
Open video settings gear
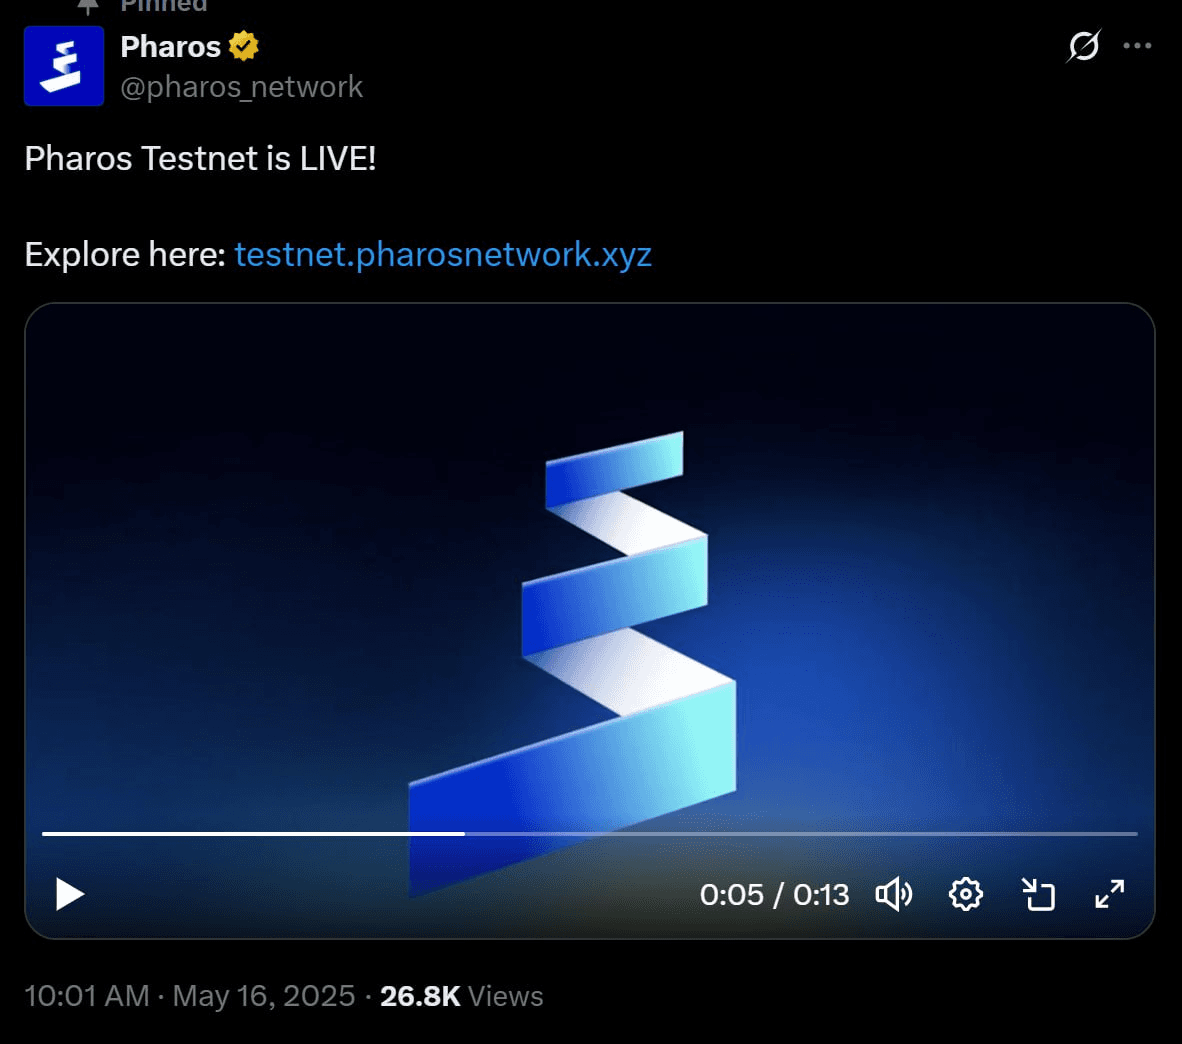966,895
